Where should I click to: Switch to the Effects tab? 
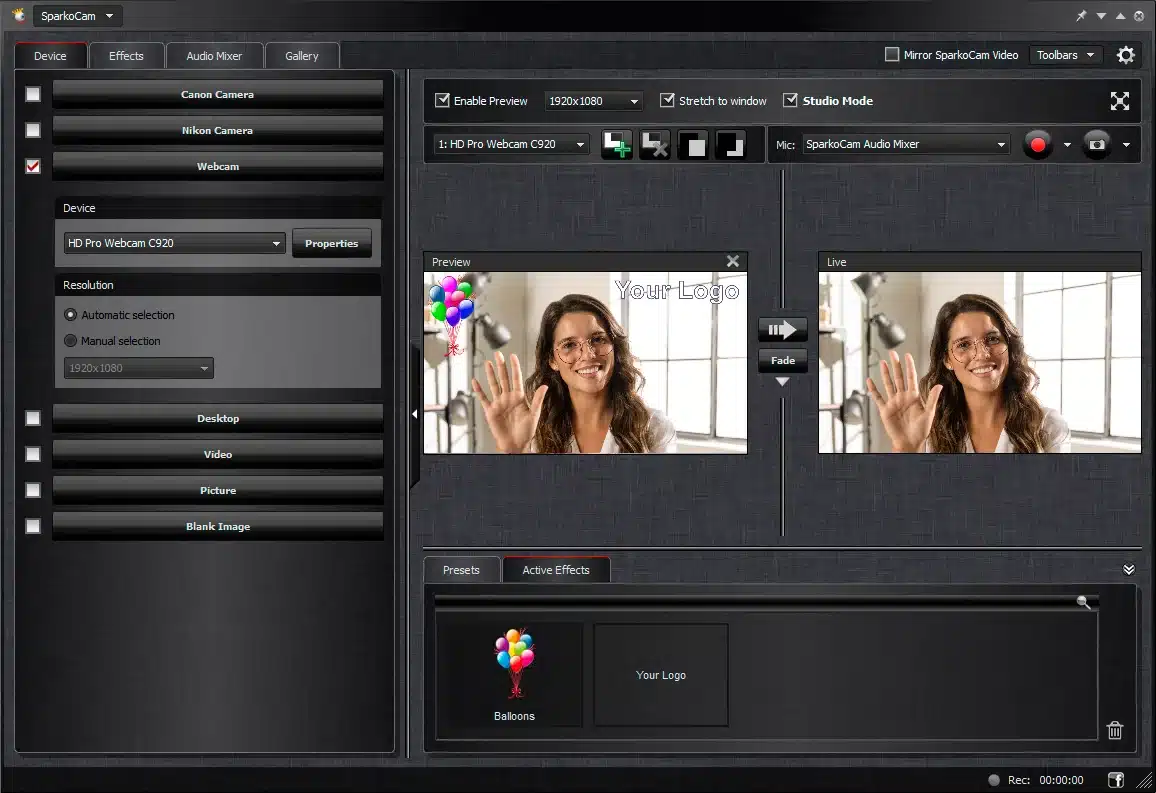[x=126, y=56]
